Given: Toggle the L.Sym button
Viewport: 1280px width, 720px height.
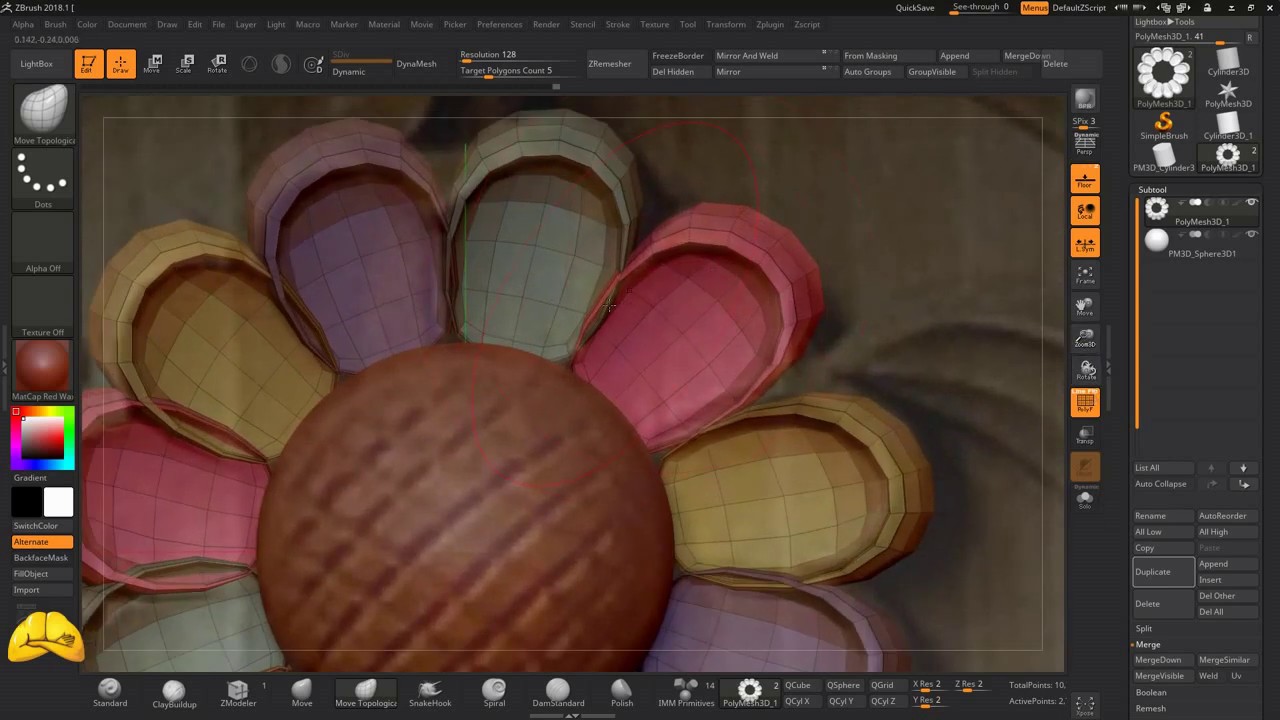Looking at the screenshot, I should coord(1085,243).
